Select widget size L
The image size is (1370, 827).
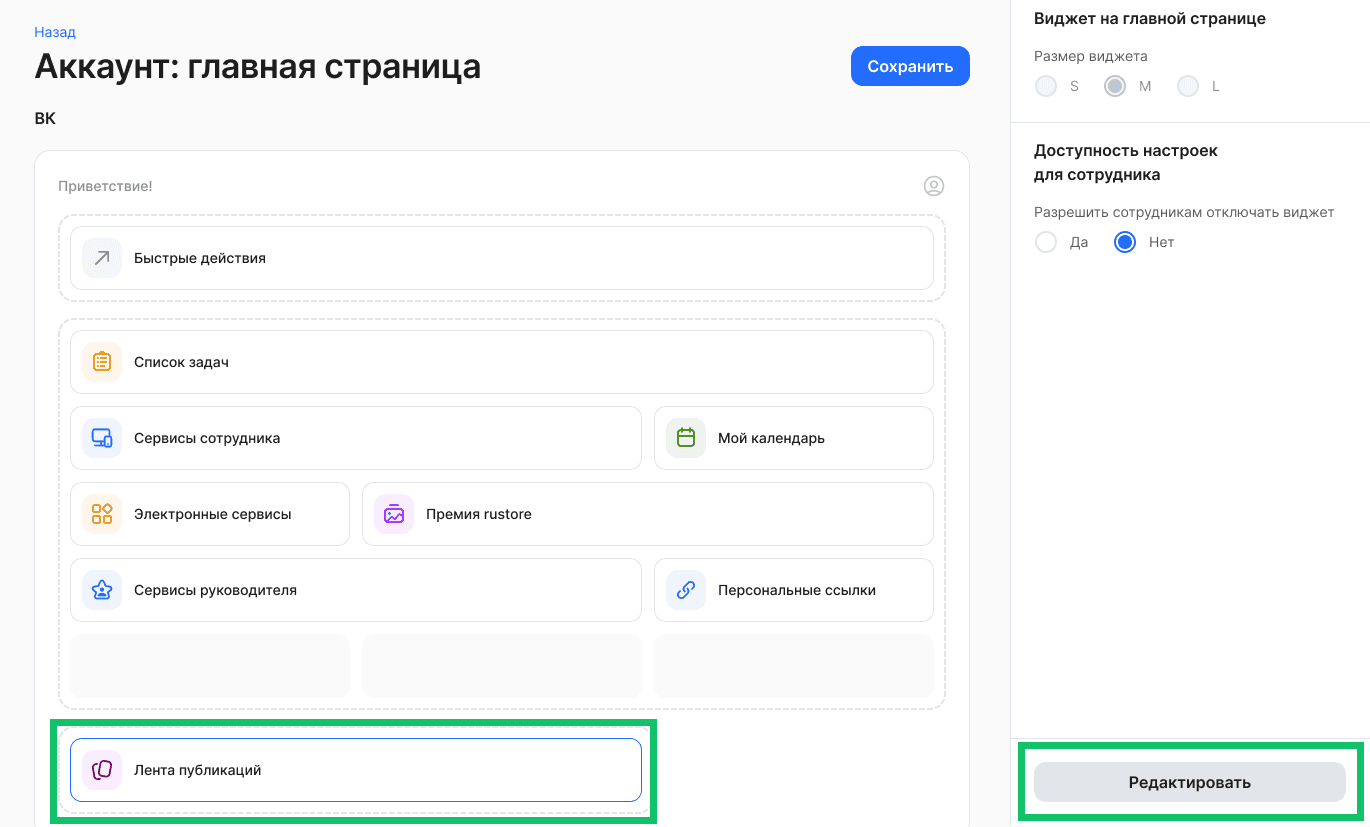pyautogui.click(x=1187, y=86)
